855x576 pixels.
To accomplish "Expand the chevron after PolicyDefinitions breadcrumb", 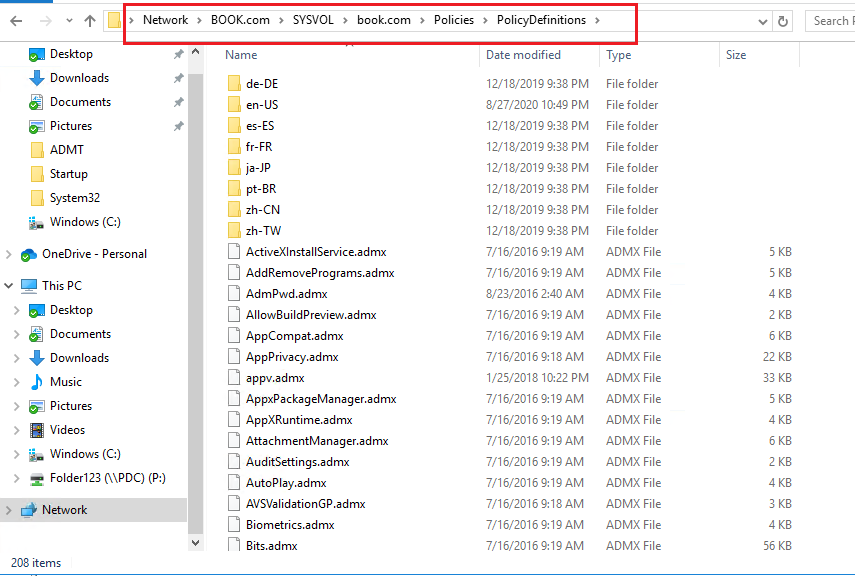I will pos(597,21).
